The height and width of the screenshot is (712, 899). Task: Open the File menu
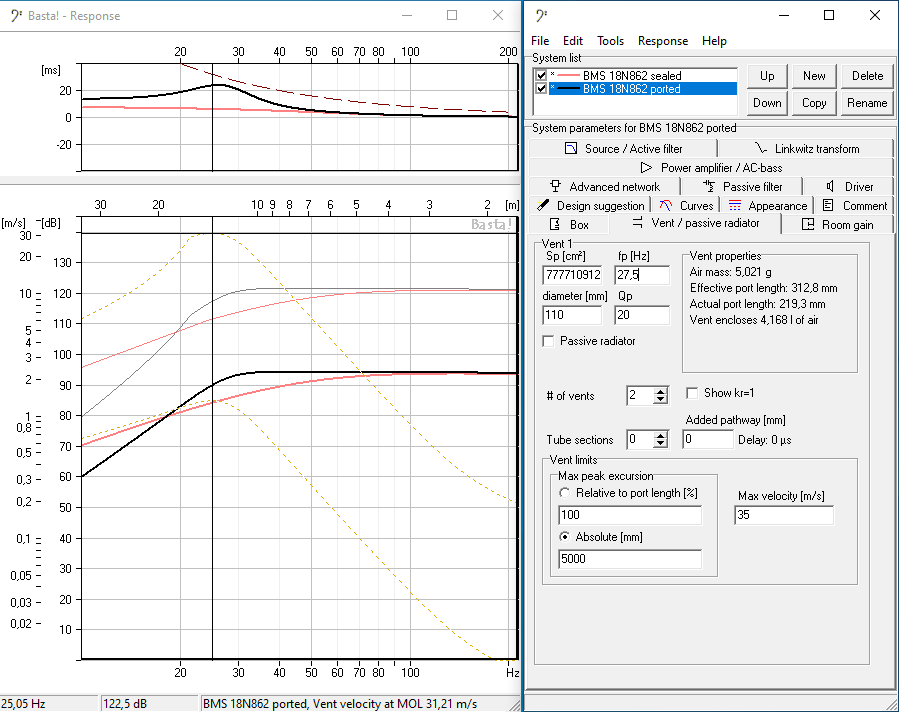(540, 41)
